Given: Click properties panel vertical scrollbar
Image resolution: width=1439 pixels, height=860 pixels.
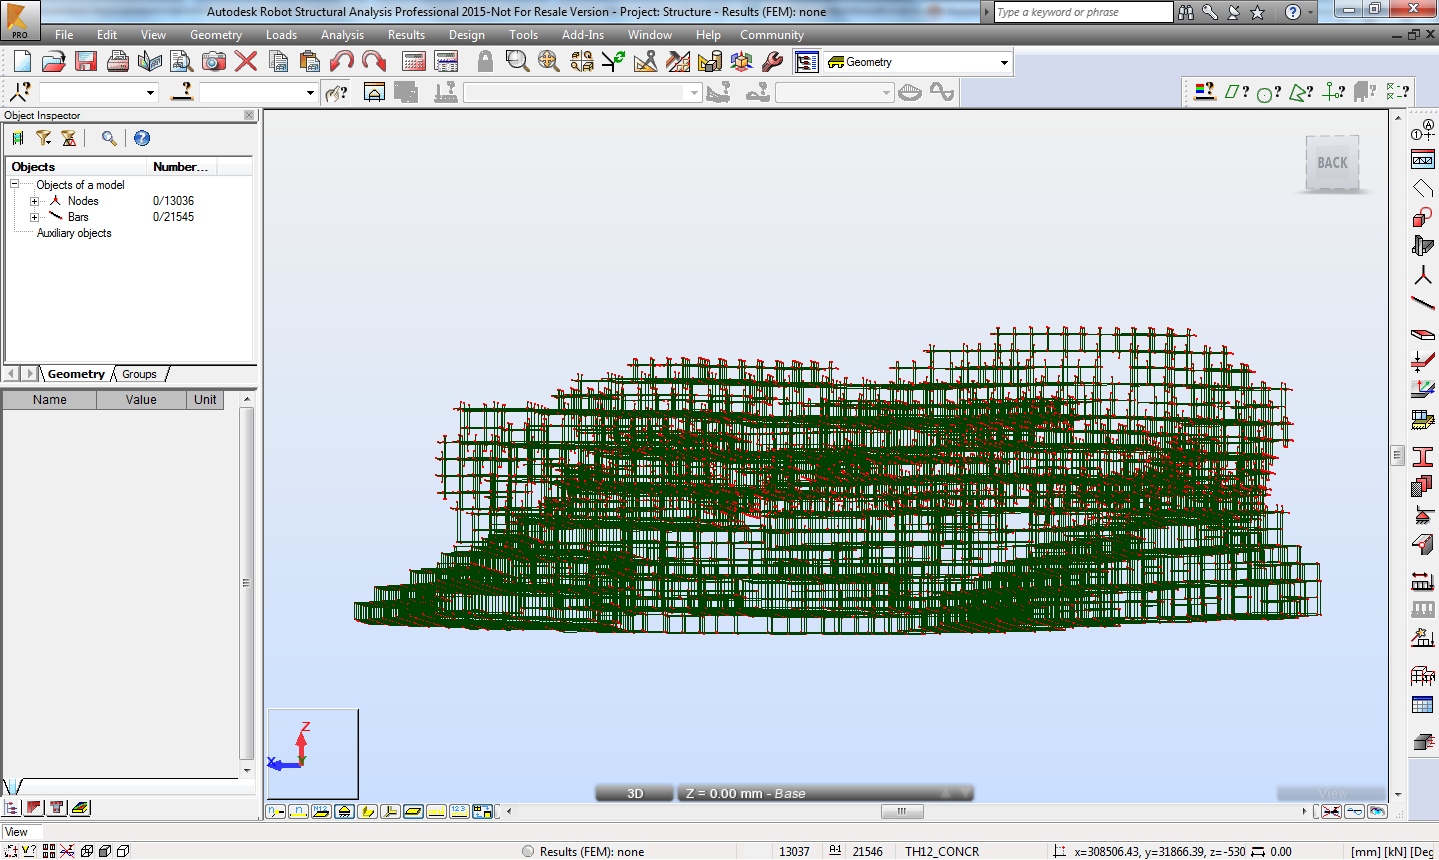Looking at the screenshot, I should click(x=247, y=583).
